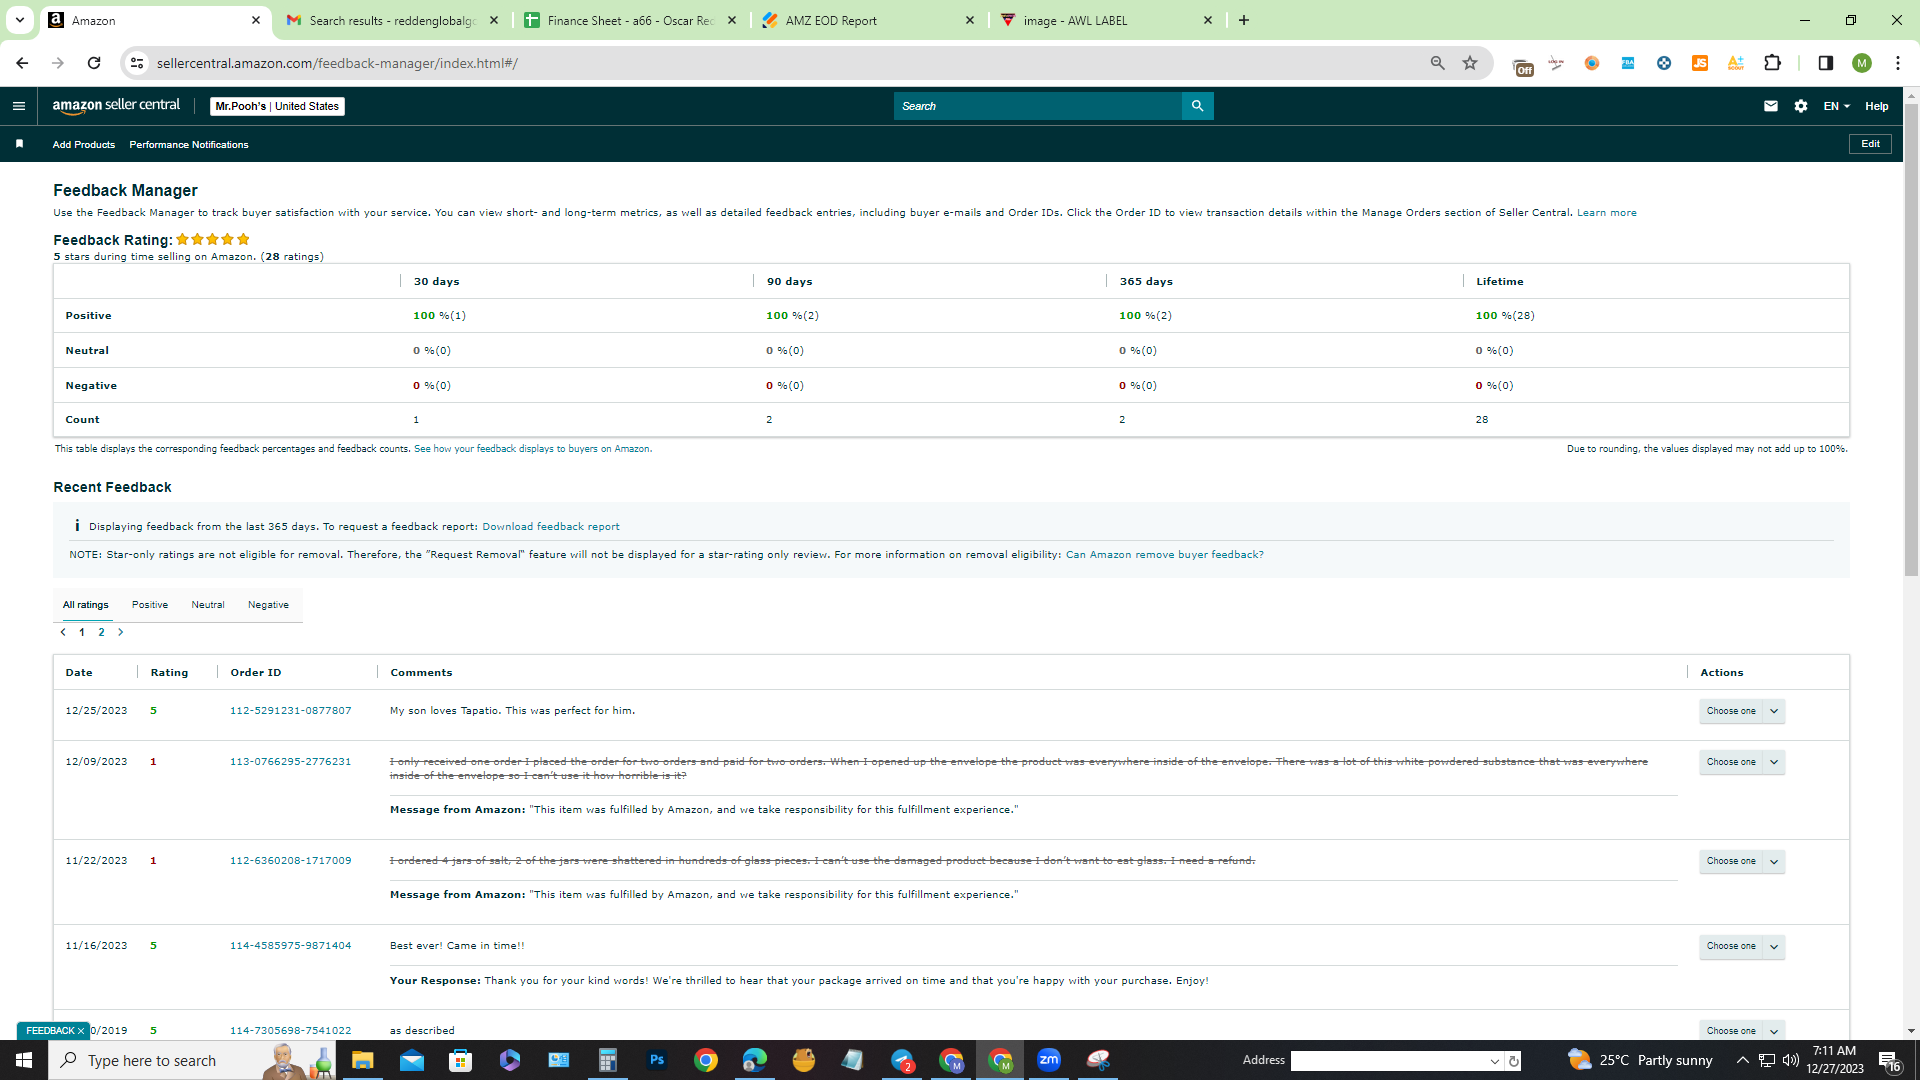Go to the previous feedback page arrow
The width and height of the screenshot is (1920, 1080).
[63, 632]
